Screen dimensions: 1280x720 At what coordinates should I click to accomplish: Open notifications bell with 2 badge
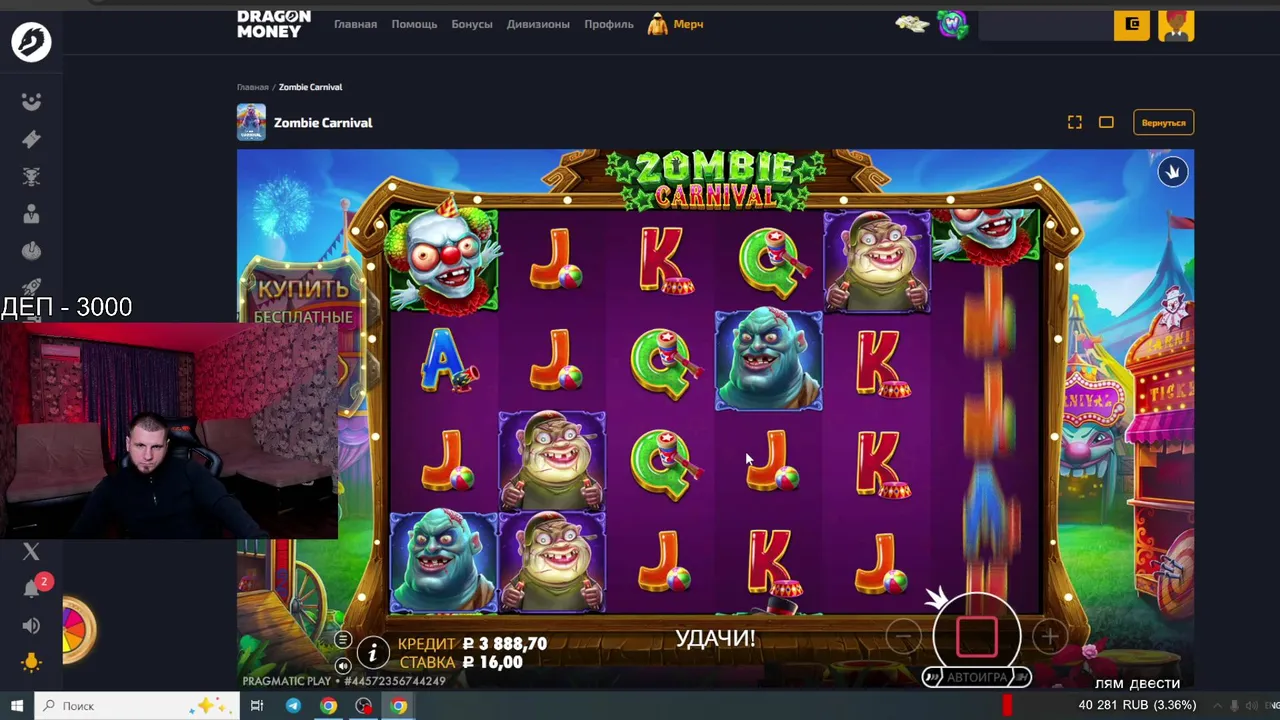click(33, 587)
